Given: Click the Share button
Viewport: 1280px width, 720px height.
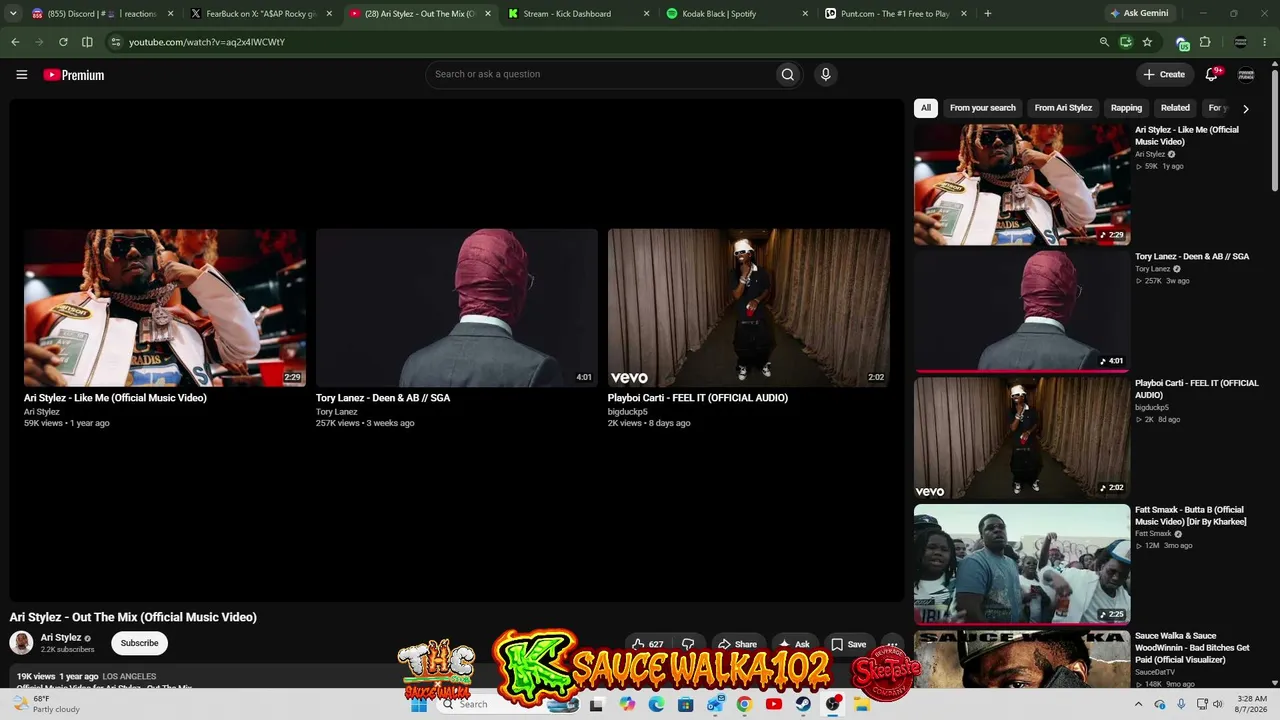Looking at the screenshot, I should tap(738, 645).
